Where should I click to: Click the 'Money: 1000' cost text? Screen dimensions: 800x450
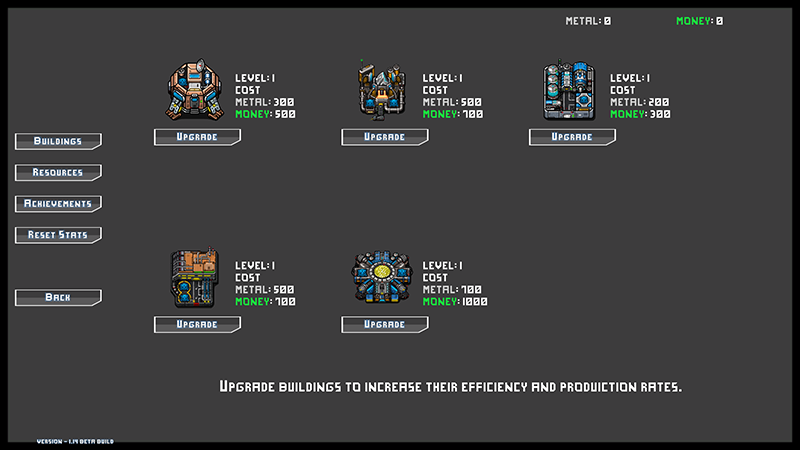click(455, 302)
